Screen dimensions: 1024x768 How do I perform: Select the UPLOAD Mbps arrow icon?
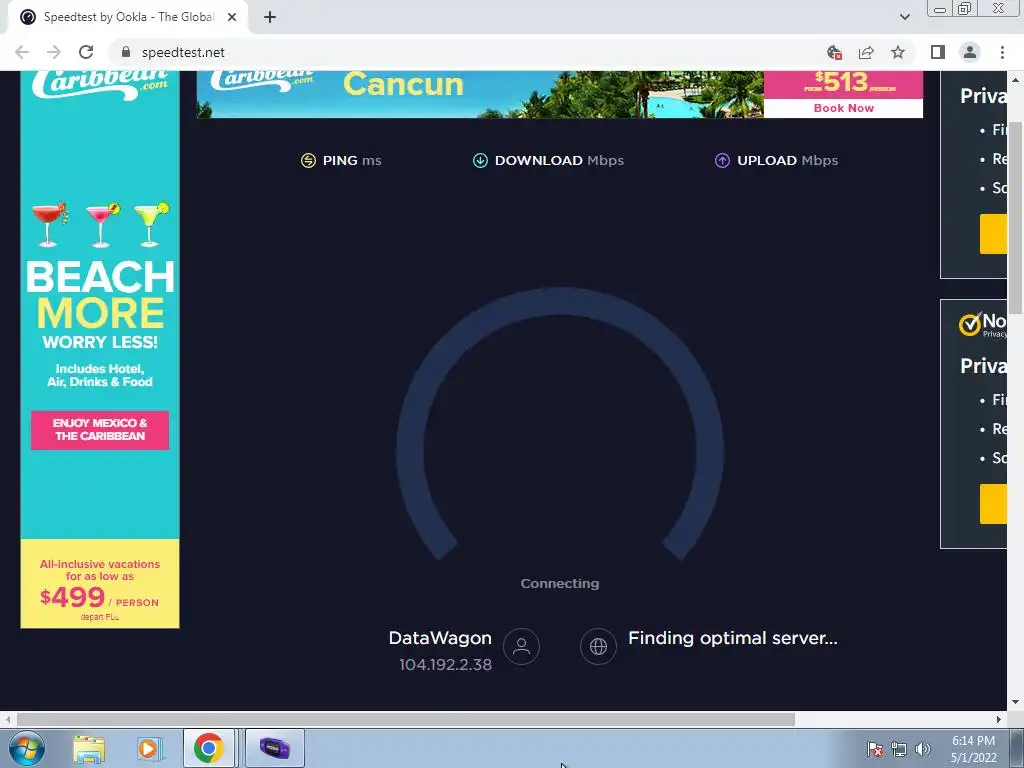[x=722, y=161]
